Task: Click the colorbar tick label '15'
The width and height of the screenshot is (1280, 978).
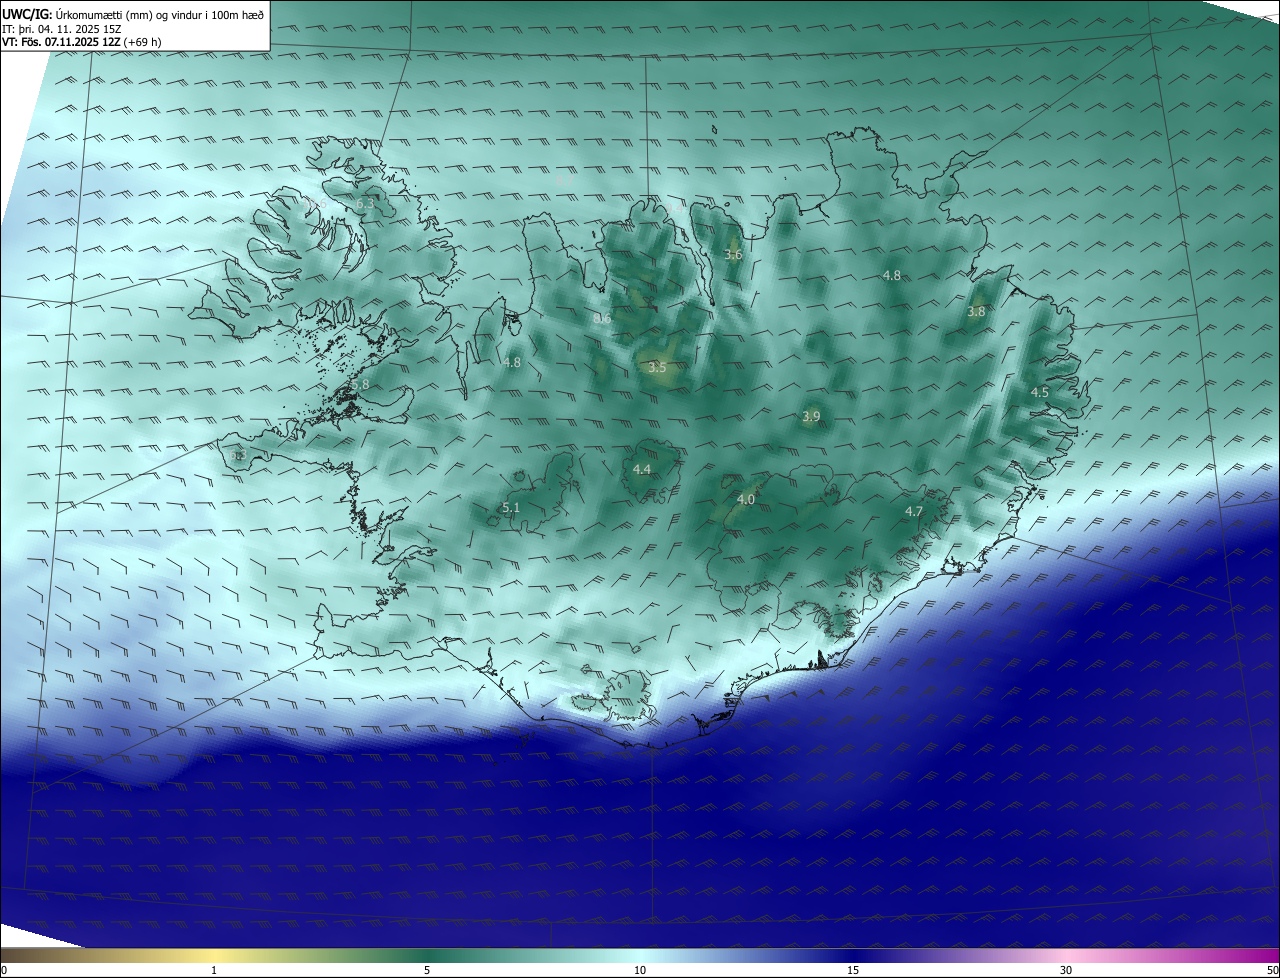Action: point(853,970)
